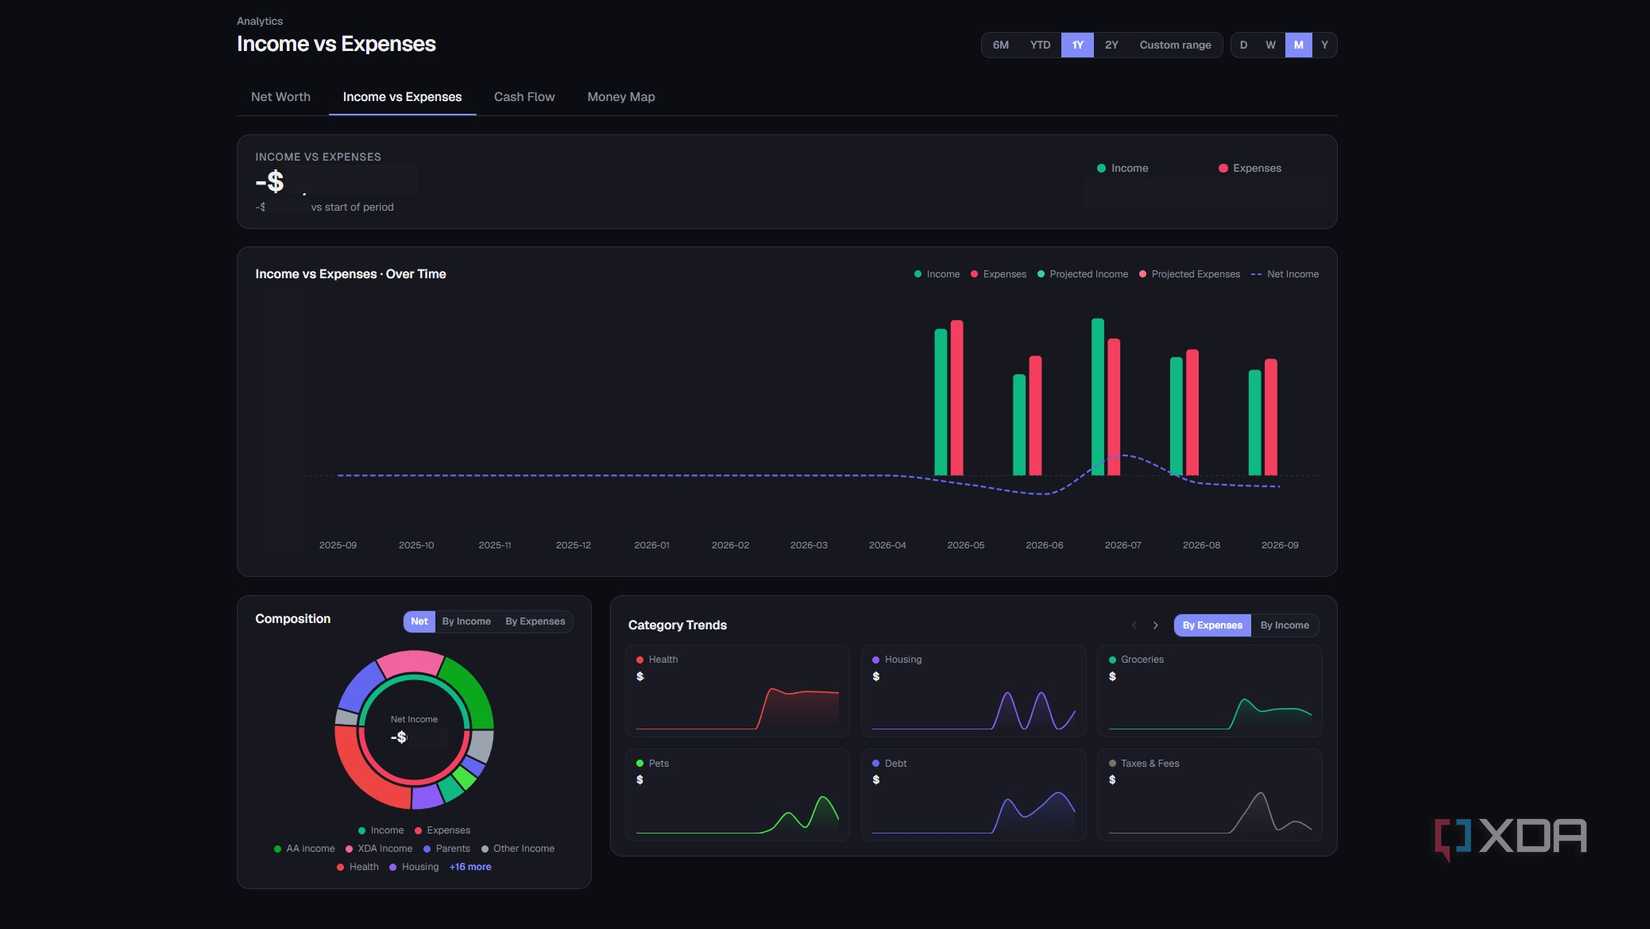1650x929 pixels.
Task: Open the Groceries category trend card
Action: coord(1210,691)
